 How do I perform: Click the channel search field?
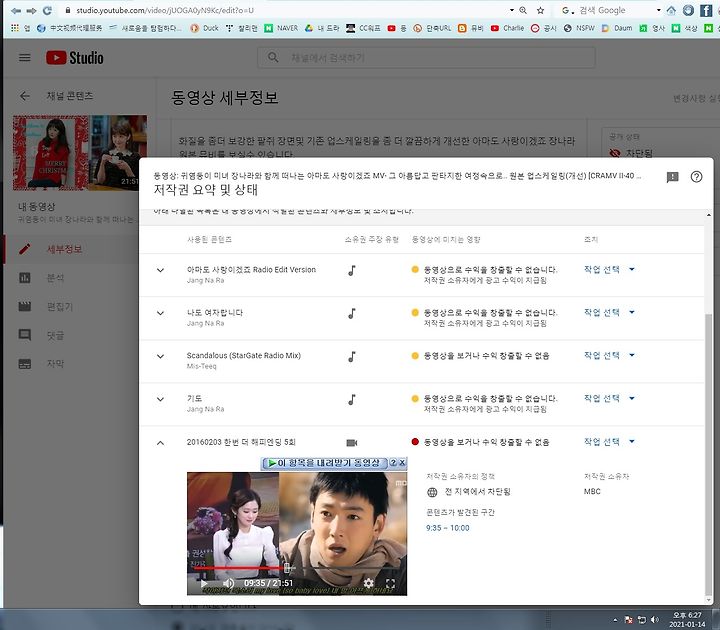click(426, 57)
